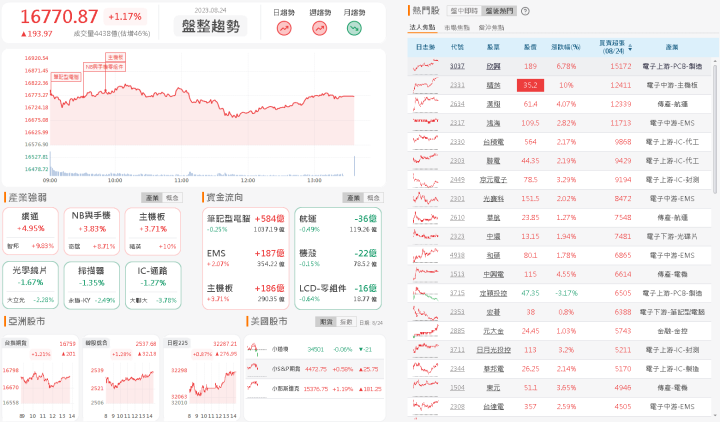Click the 小道瓊 mini chart icon
Screen dimensions: 720x422
point(256,349)
